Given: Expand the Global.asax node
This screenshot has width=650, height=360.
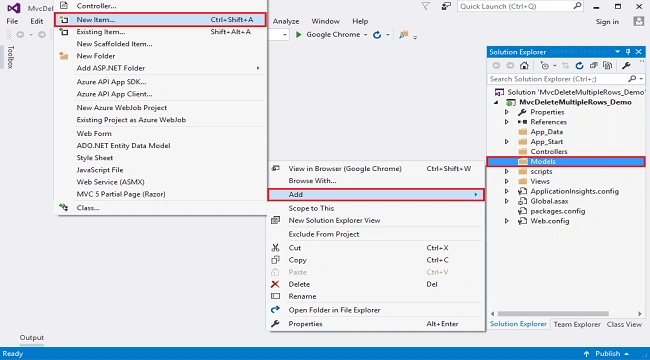Looking at the screenshot, I should pyautogui.click(x=507, y=201).
